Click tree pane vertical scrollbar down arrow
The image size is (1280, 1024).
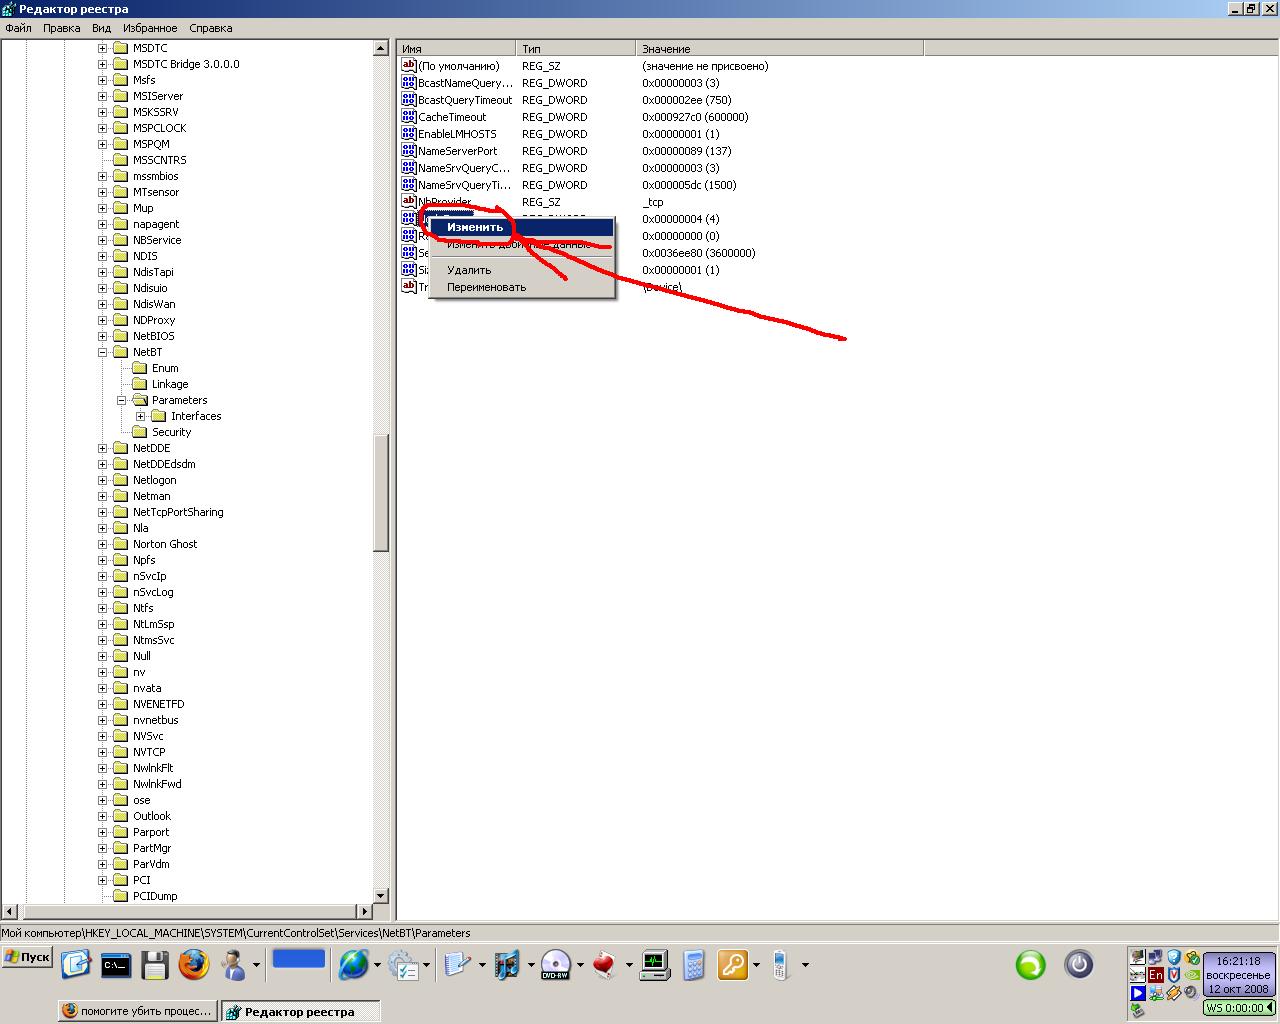381,896
